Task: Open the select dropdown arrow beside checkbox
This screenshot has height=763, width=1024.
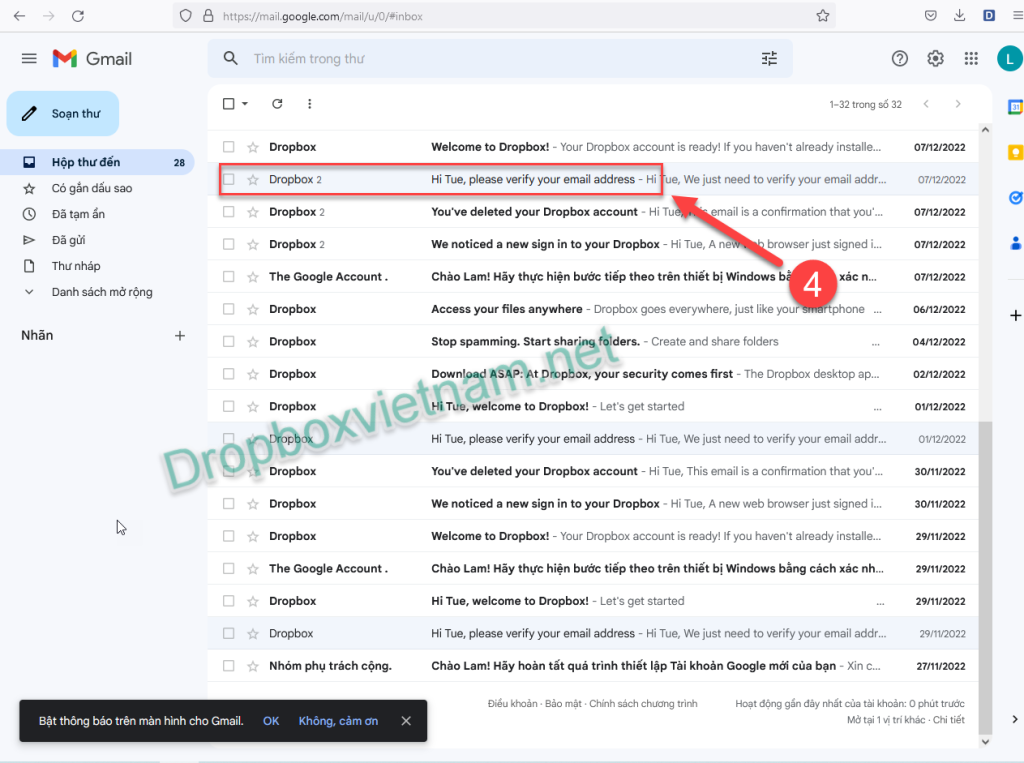Action: point(245,104)
